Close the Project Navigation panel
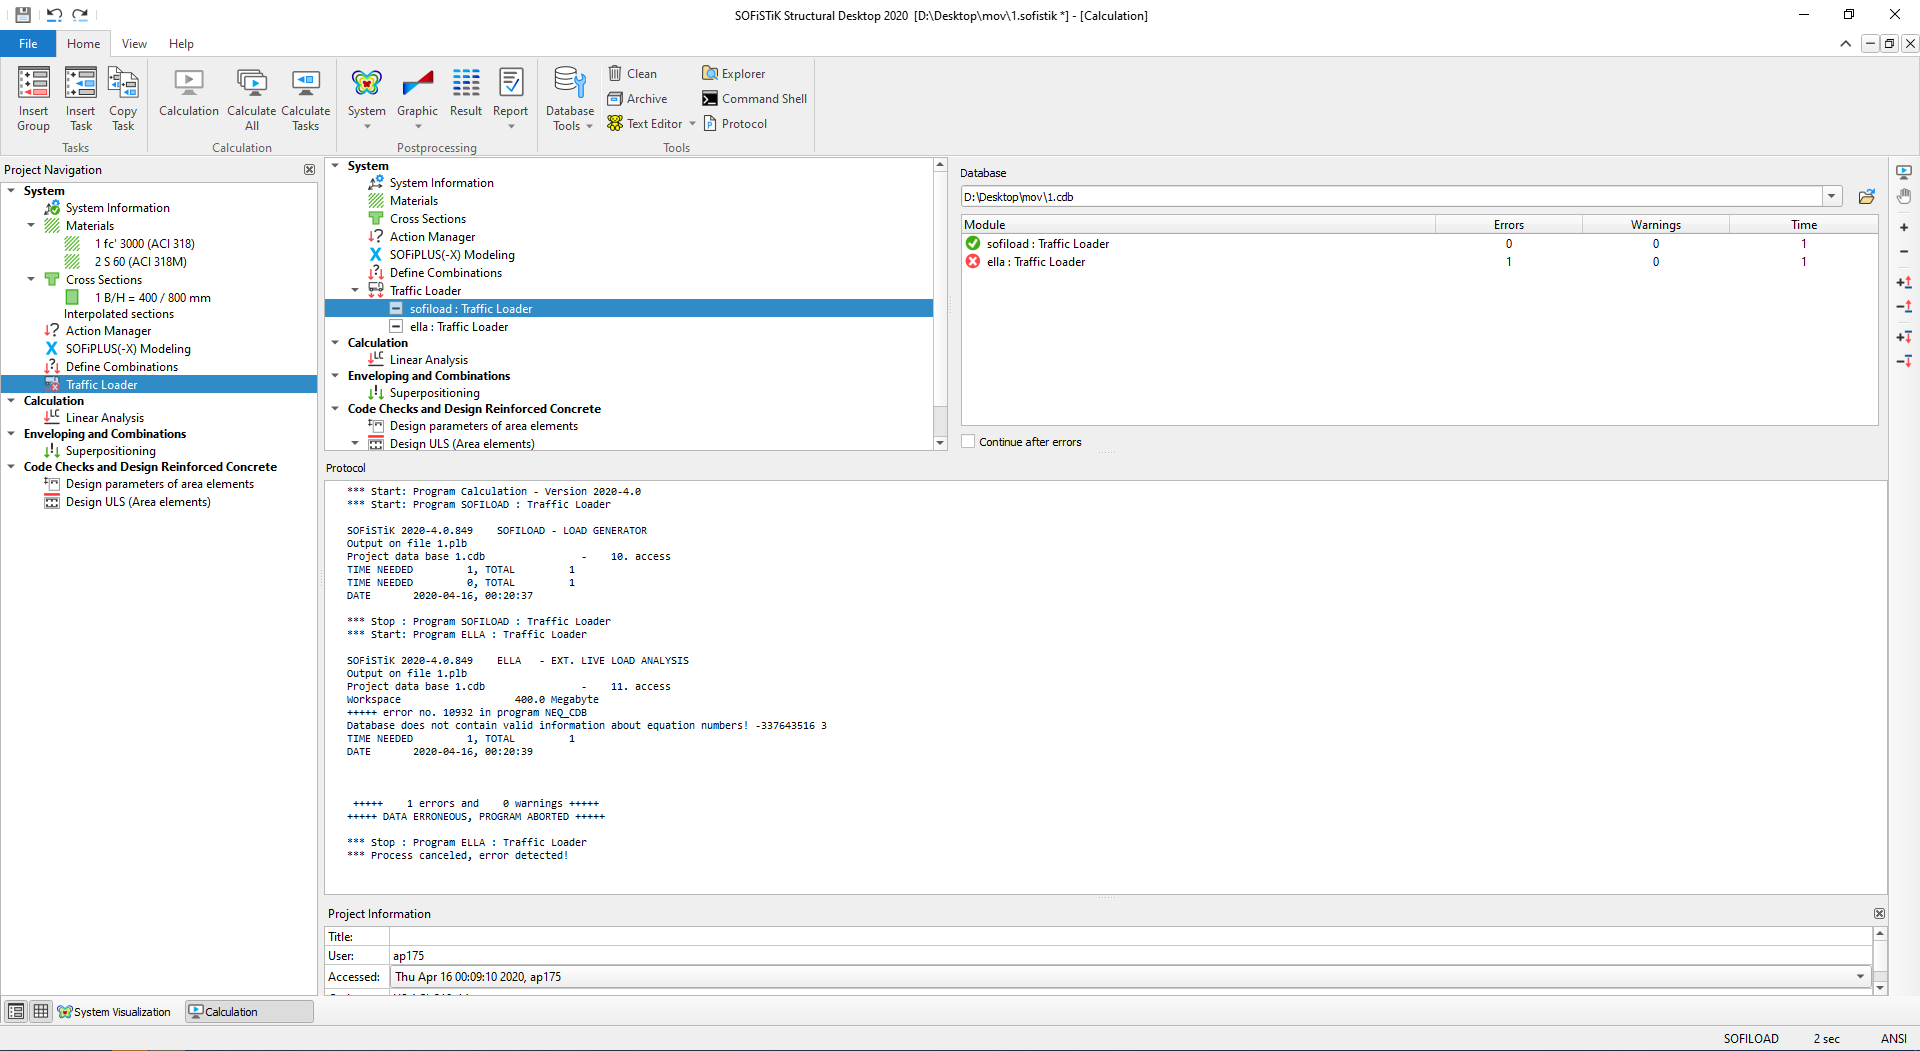1920x1051 pixels. tap(309, 170)
